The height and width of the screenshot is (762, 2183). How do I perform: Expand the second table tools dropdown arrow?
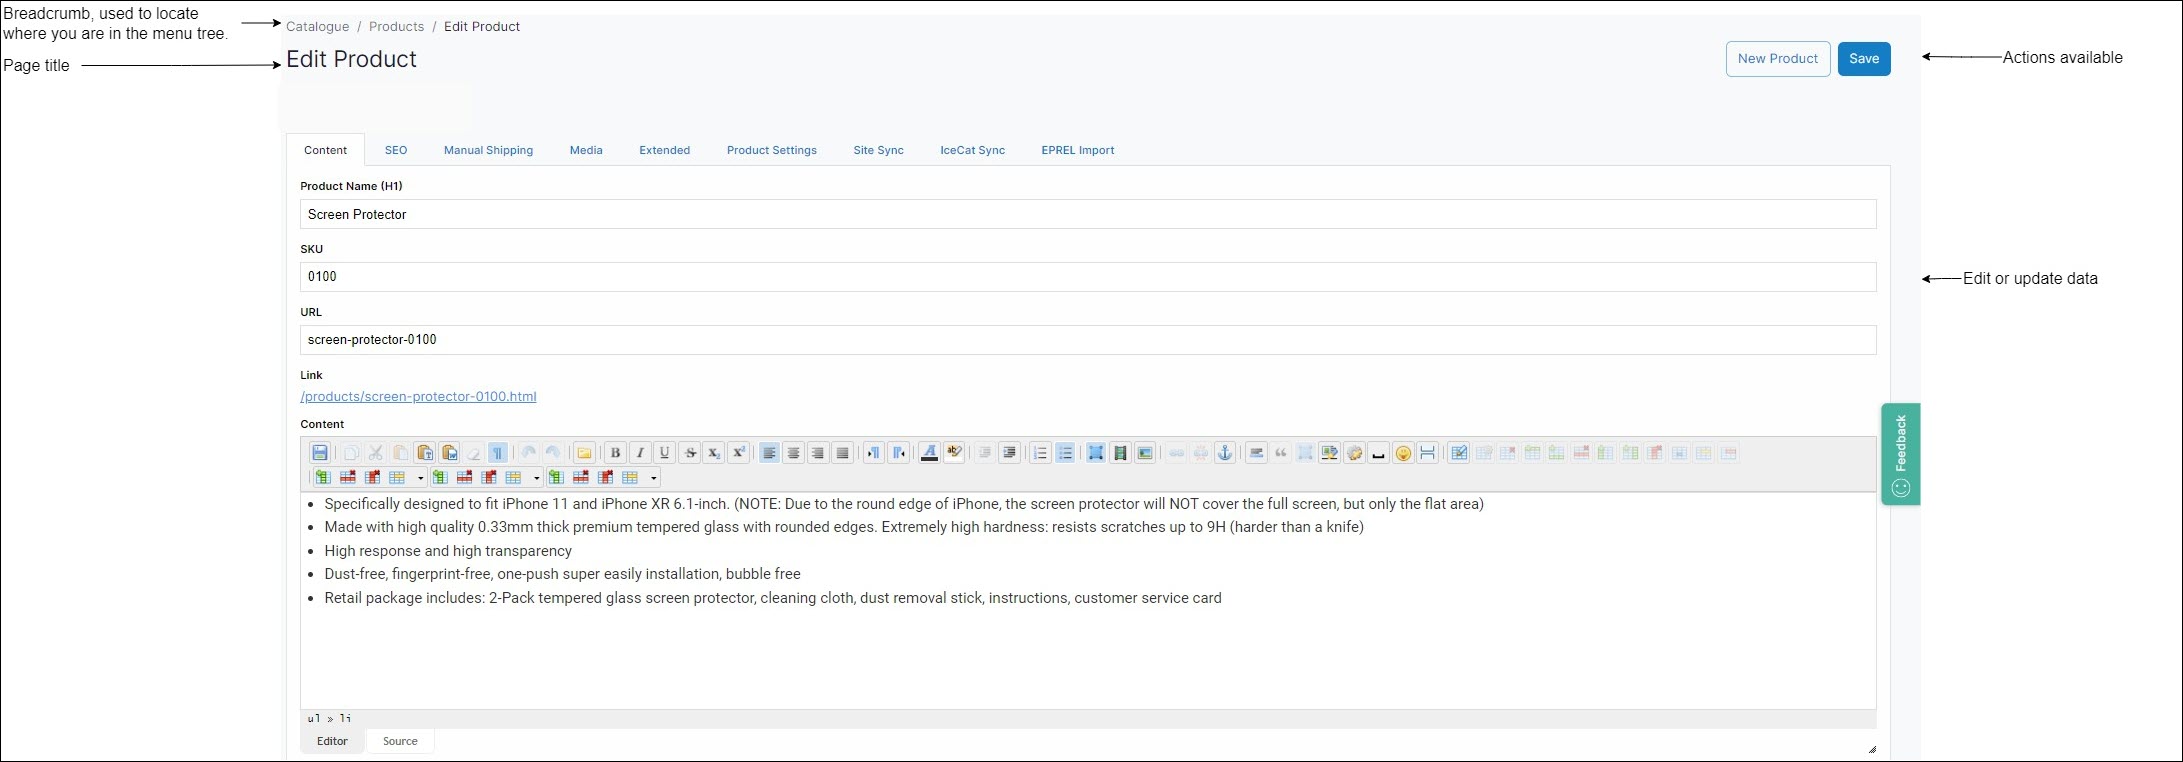[x=537, y=478]
